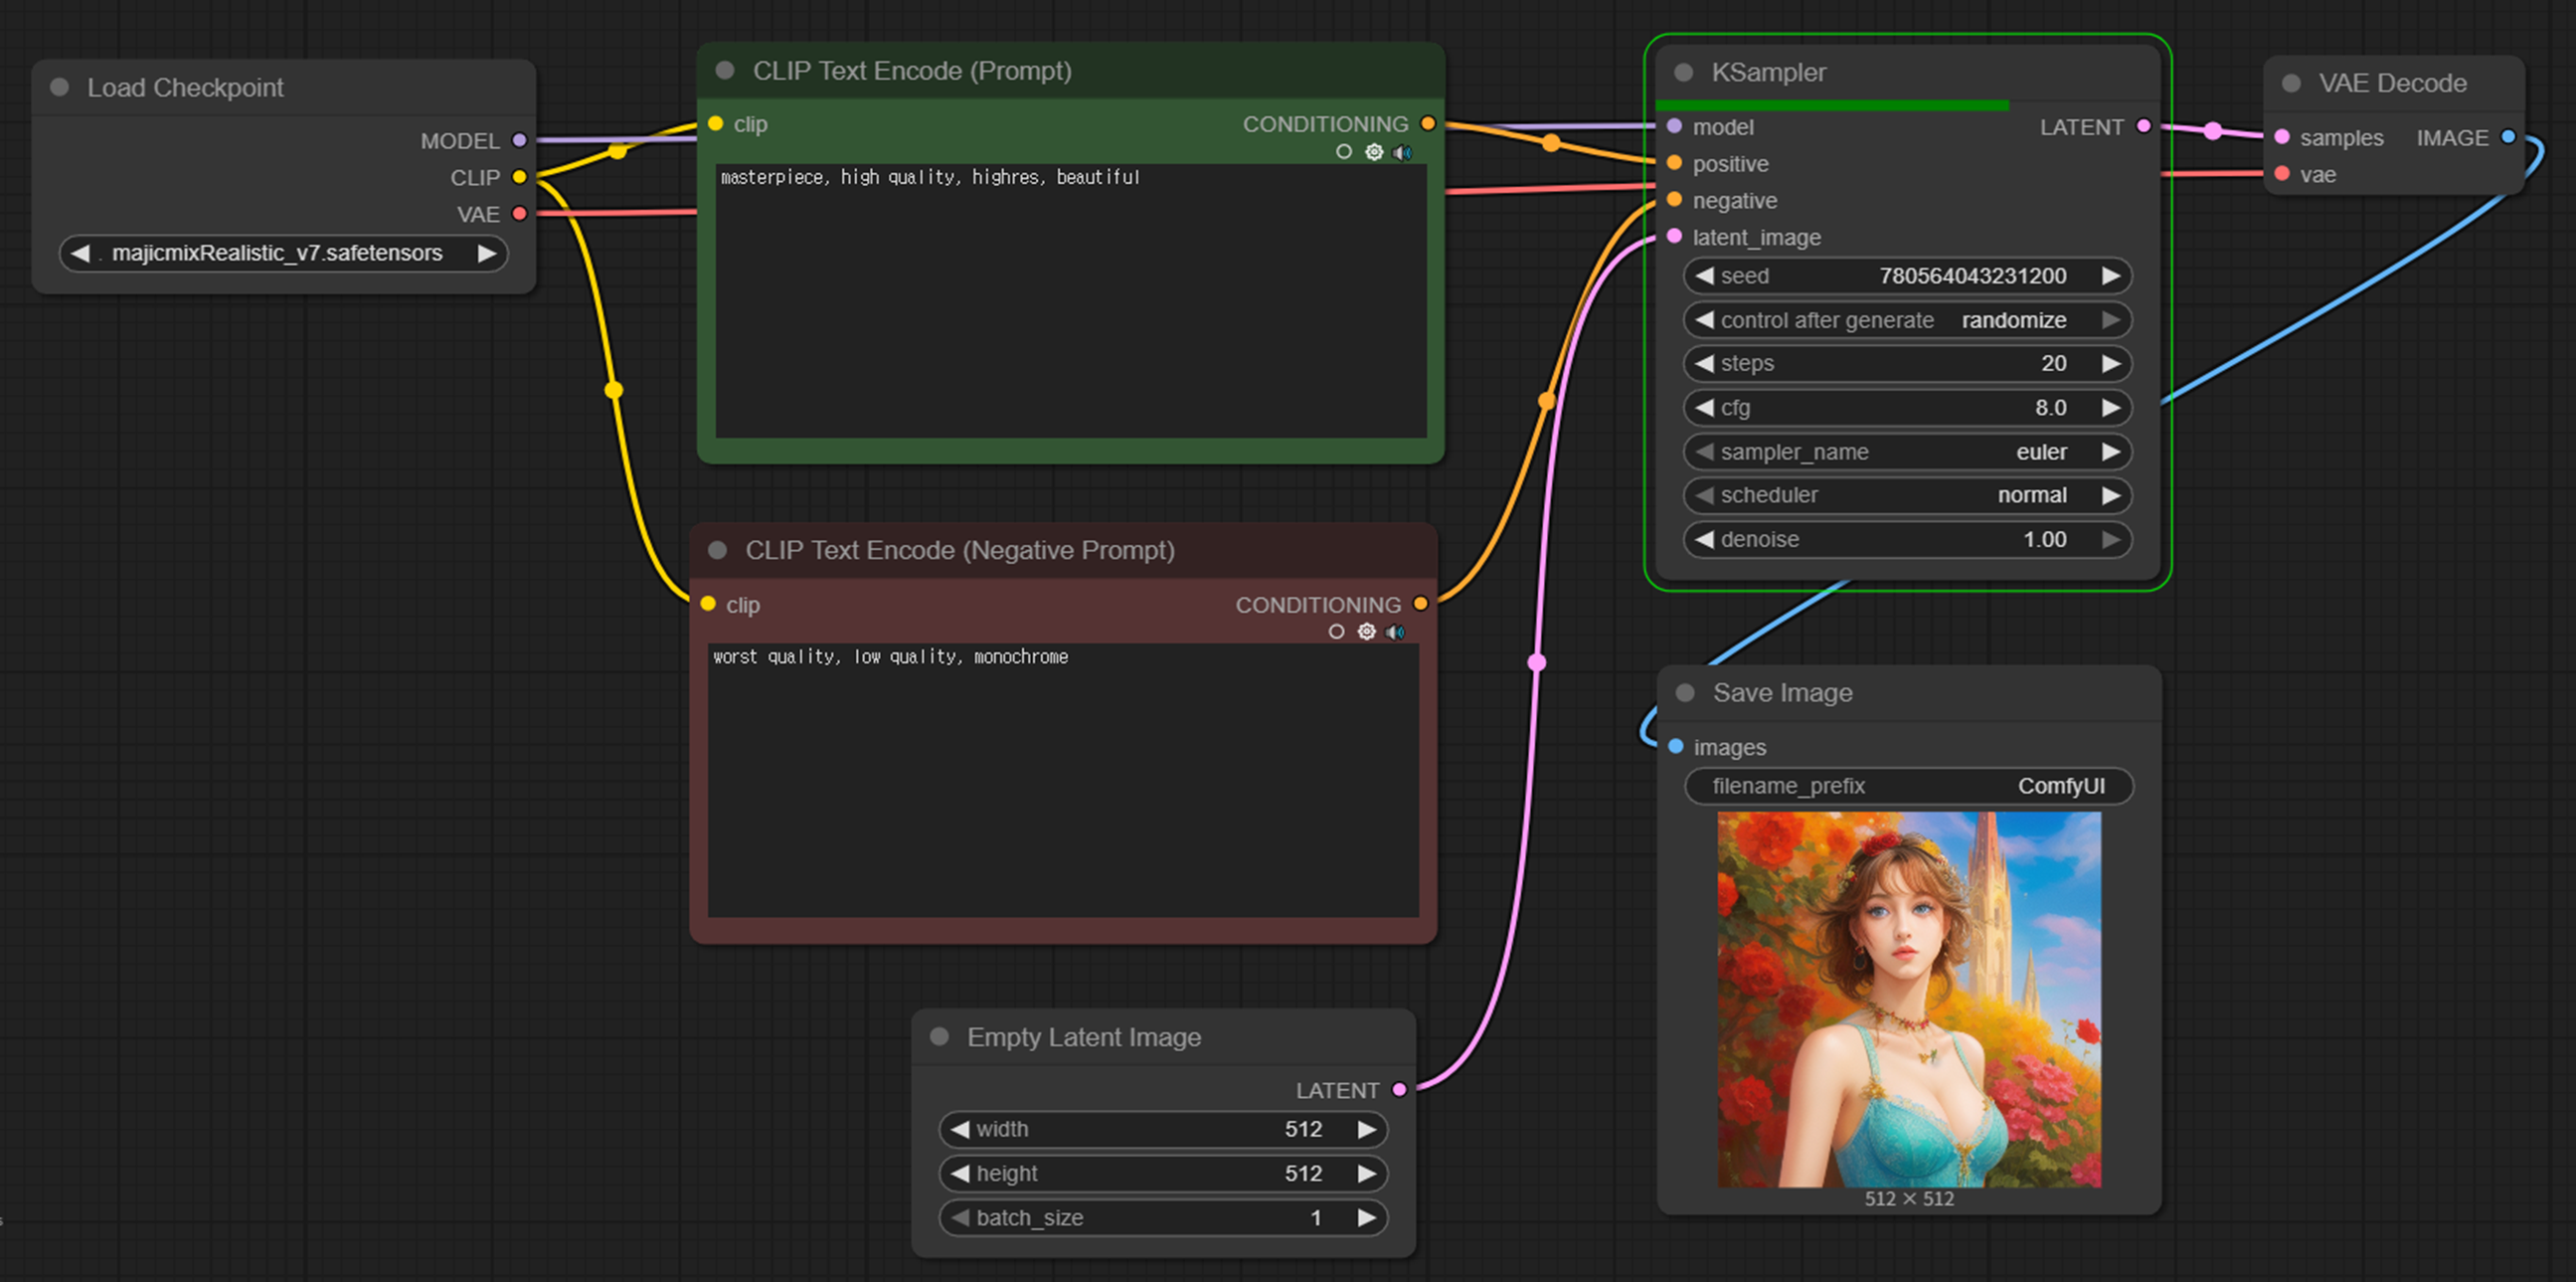The image size is (2576, 1282).
Task: Click the CONDITIONING output socket of the positive Prompt node
Action: [x=1428, y=124]
